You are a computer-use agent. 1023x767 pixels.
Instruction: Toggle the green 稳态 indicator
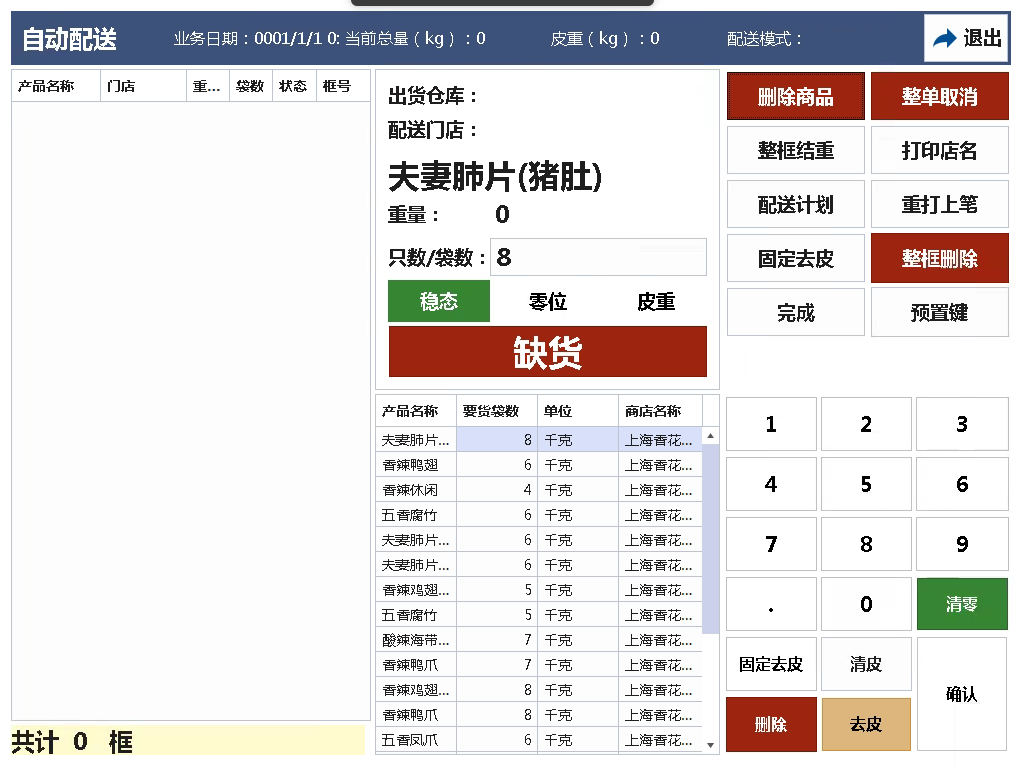439,302
